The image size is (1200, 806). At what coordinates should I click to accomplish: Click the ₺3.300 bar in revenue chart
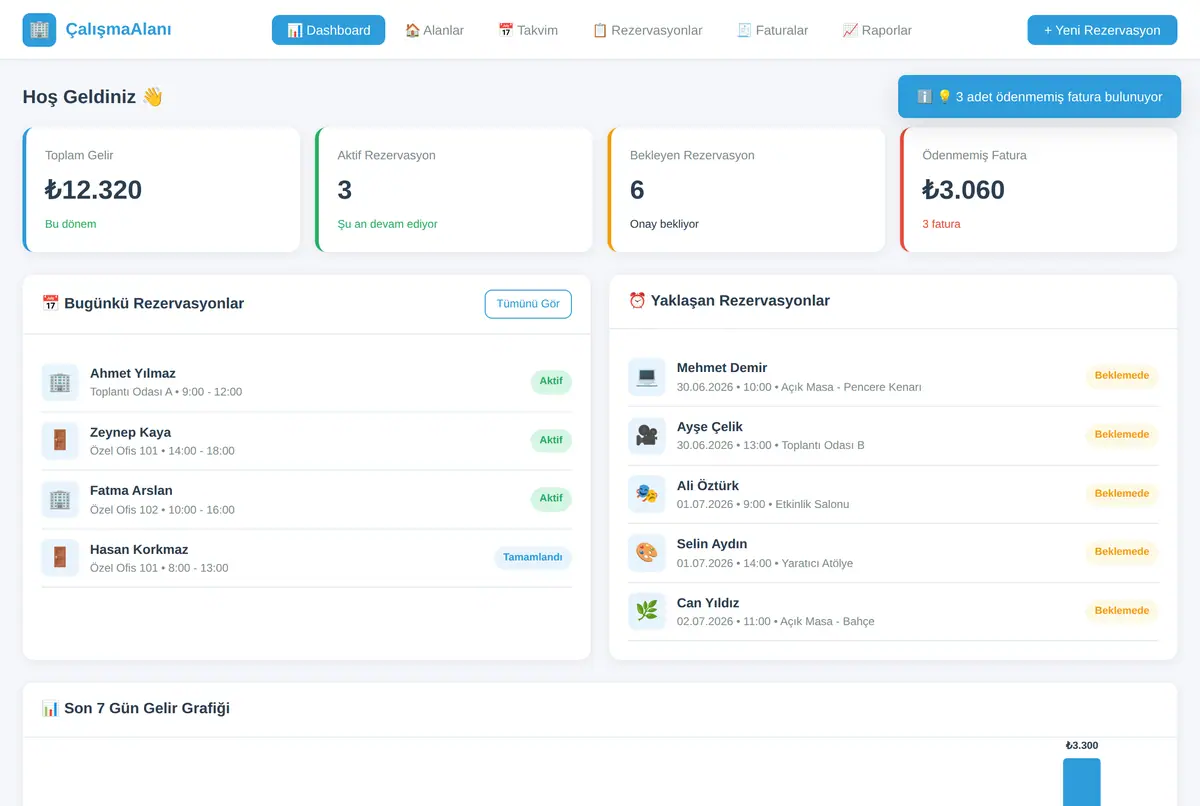1081,782
